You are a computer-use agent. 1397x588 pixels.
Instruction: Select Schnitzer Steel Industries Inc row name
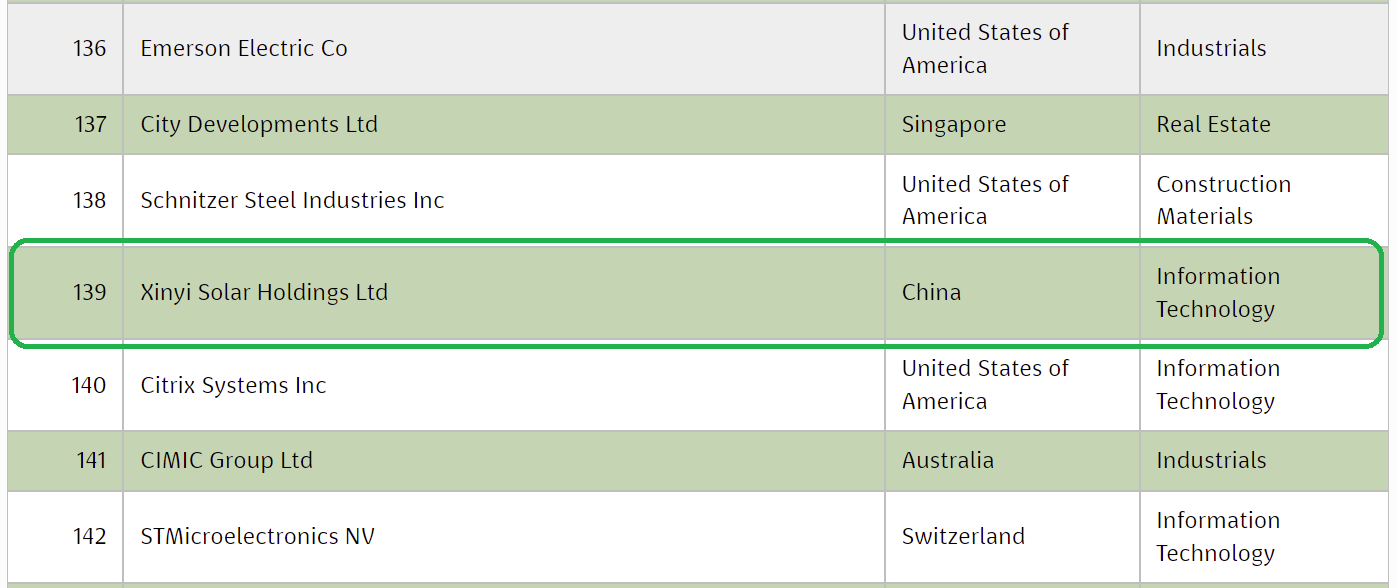pyautogui.click(x=292, y=200)
